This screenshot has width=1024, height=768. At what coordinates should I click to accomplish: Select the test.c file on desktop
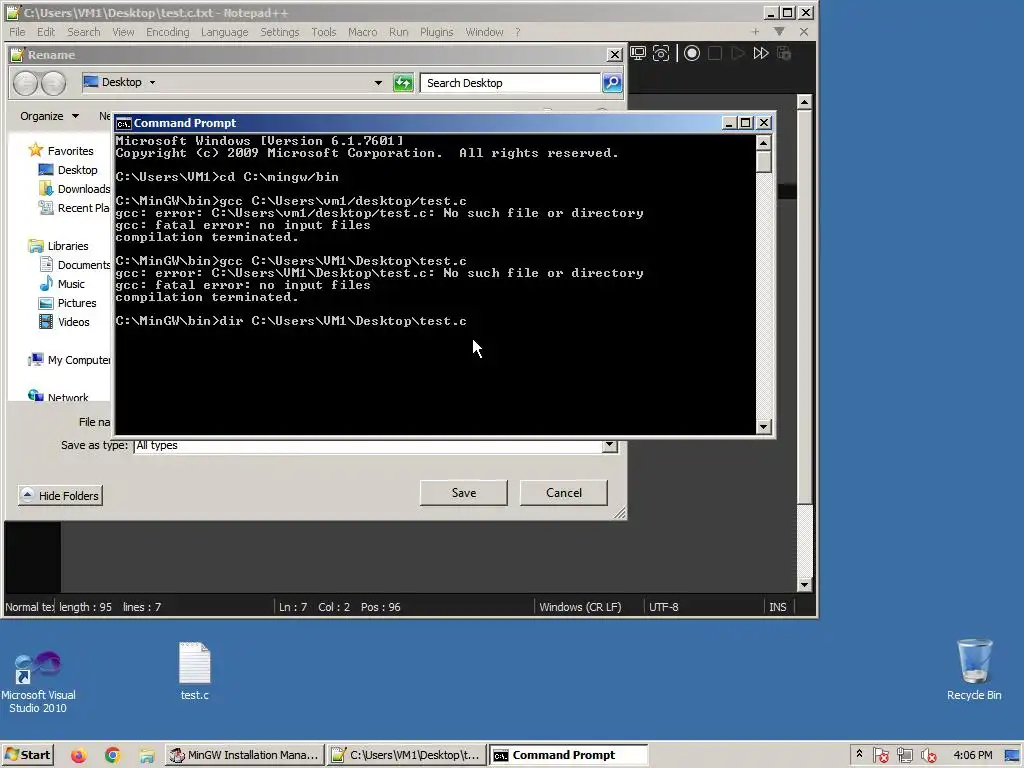pyautogui.click(x=195, y=671)
